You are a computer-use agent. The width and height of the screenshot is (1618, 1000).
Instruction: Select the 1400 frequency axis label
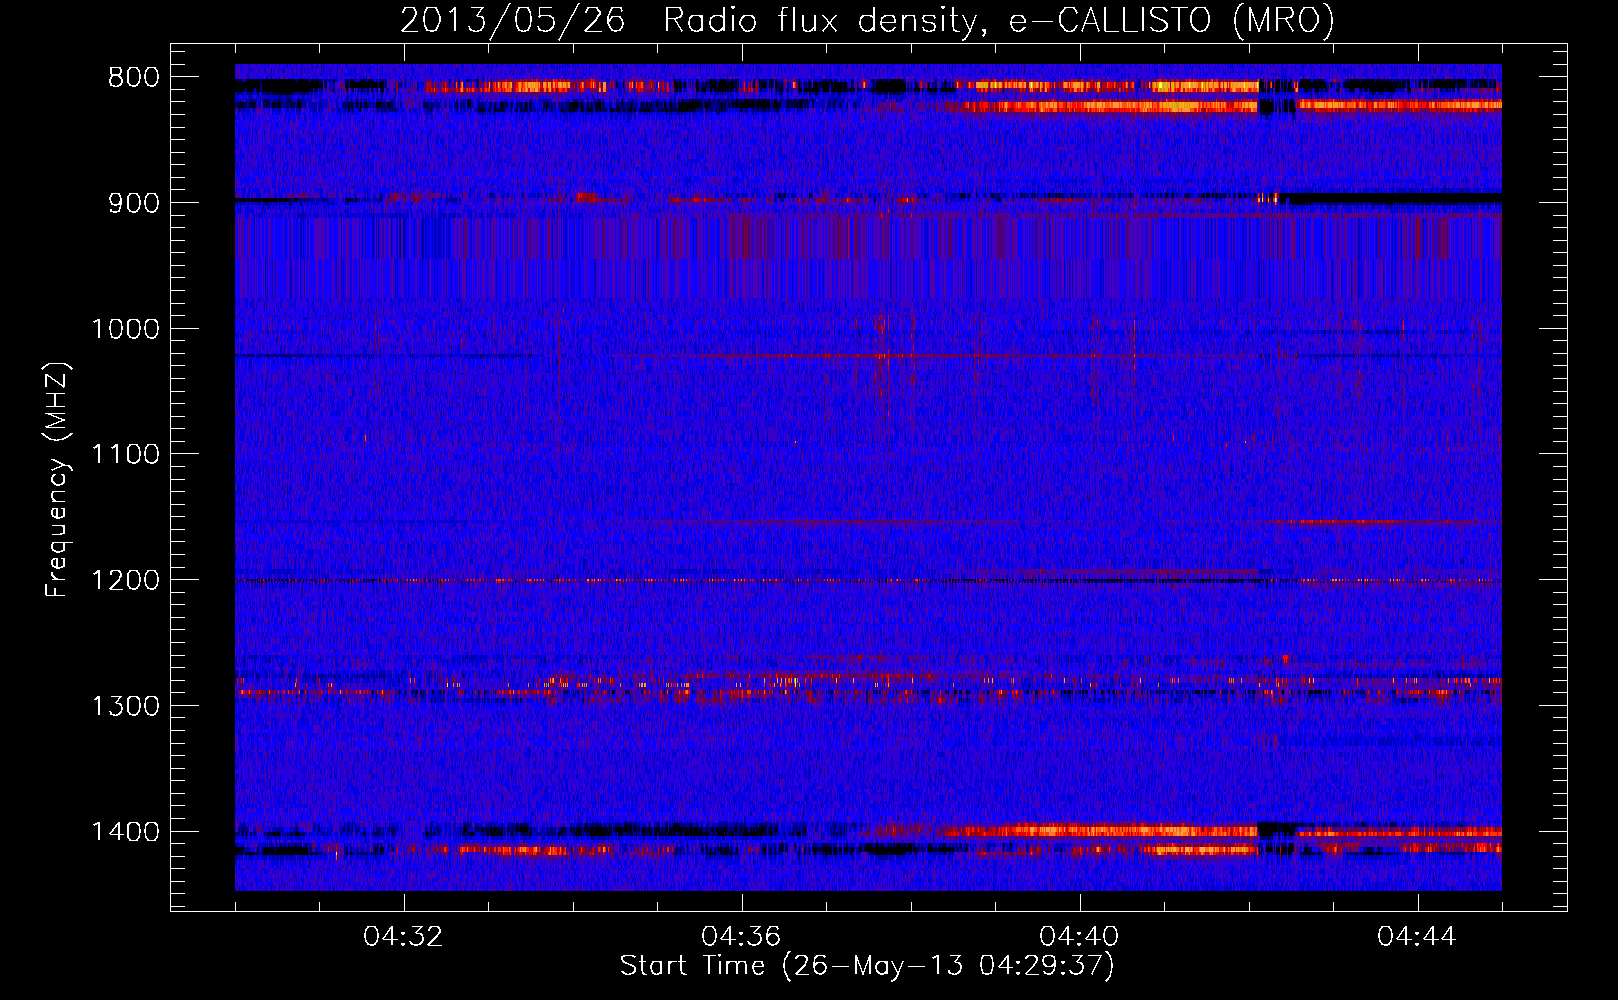[126, 832]
